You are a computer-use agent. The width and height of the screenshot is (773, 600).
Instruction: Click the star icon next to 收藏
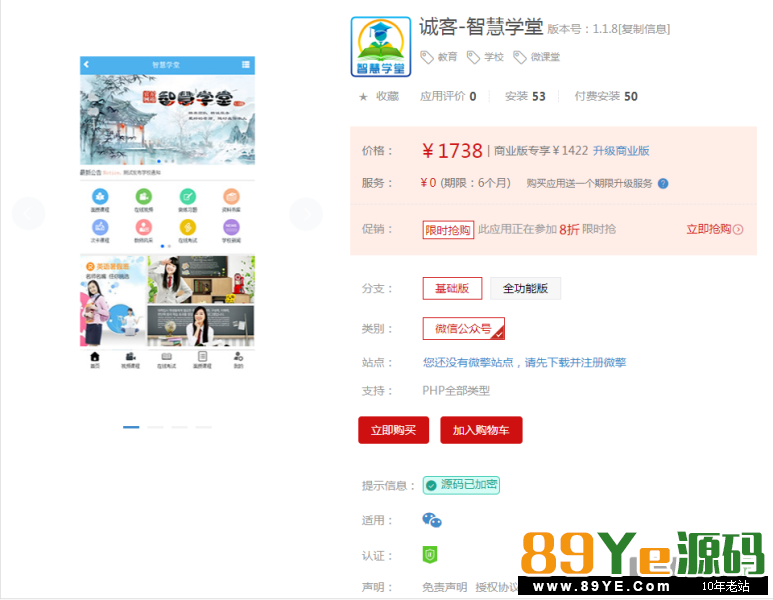point(363,97)
